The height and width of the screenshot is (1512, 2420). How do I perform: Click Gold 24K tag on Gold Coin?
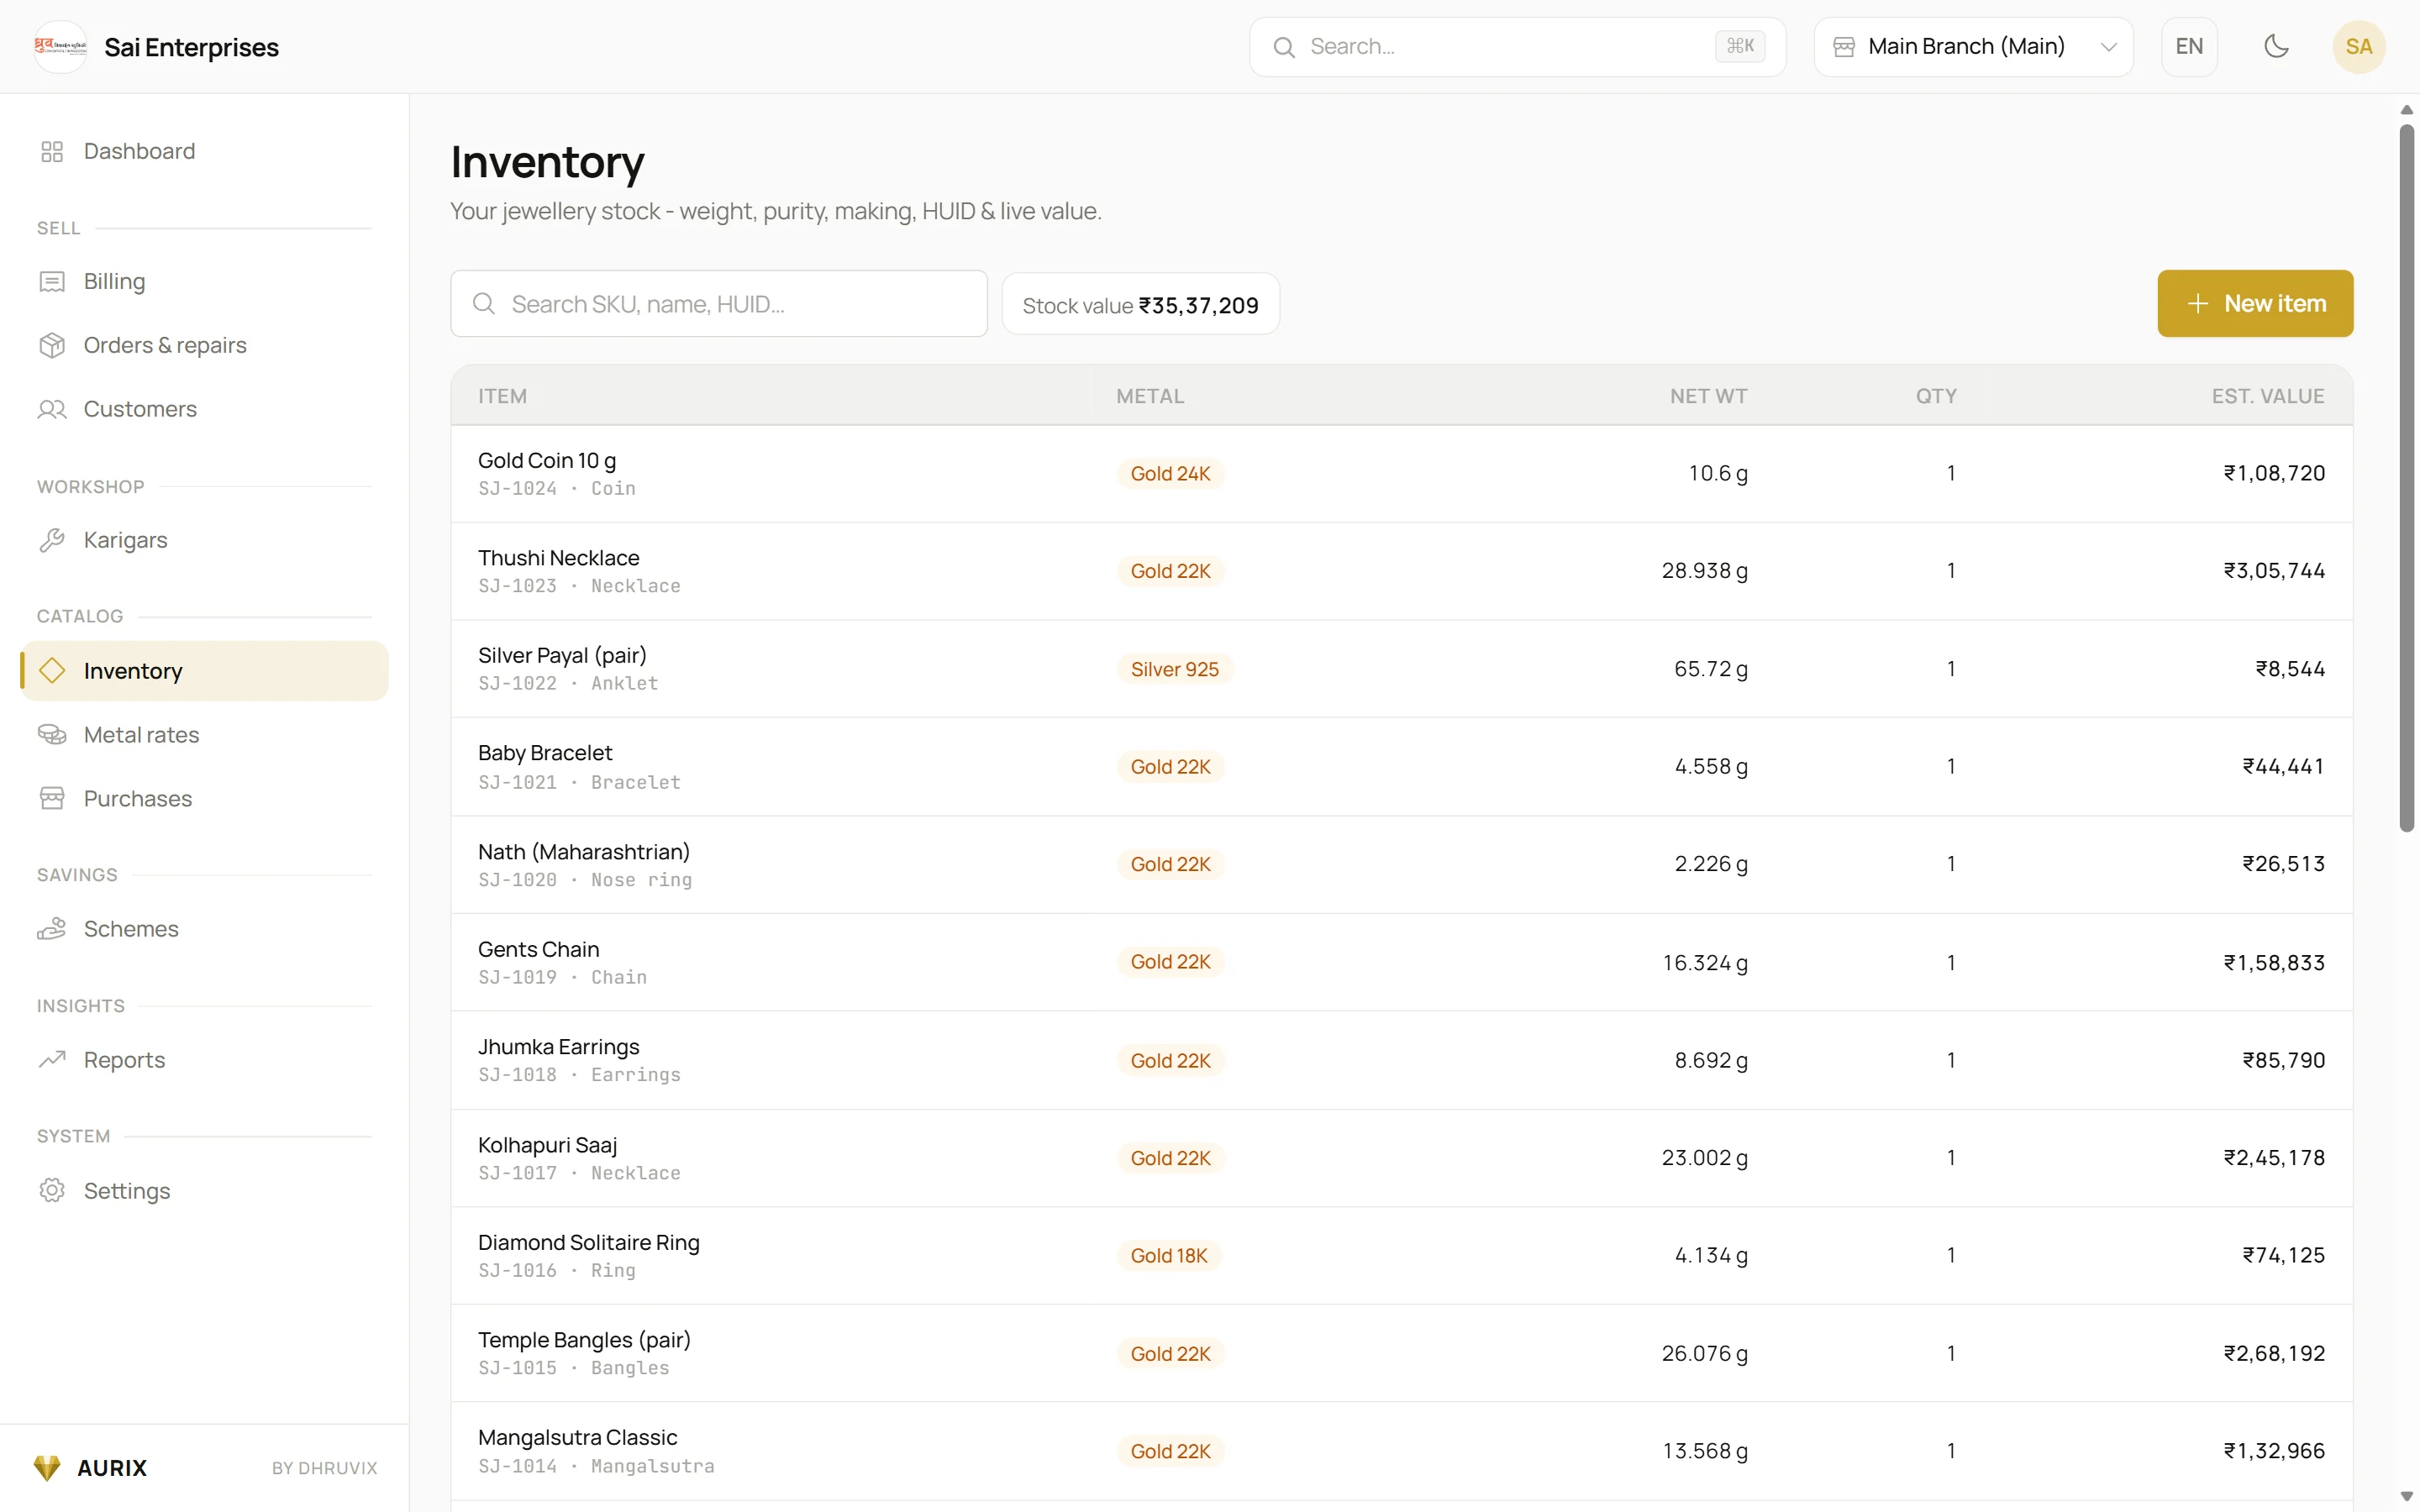(x=1170, y=473)
